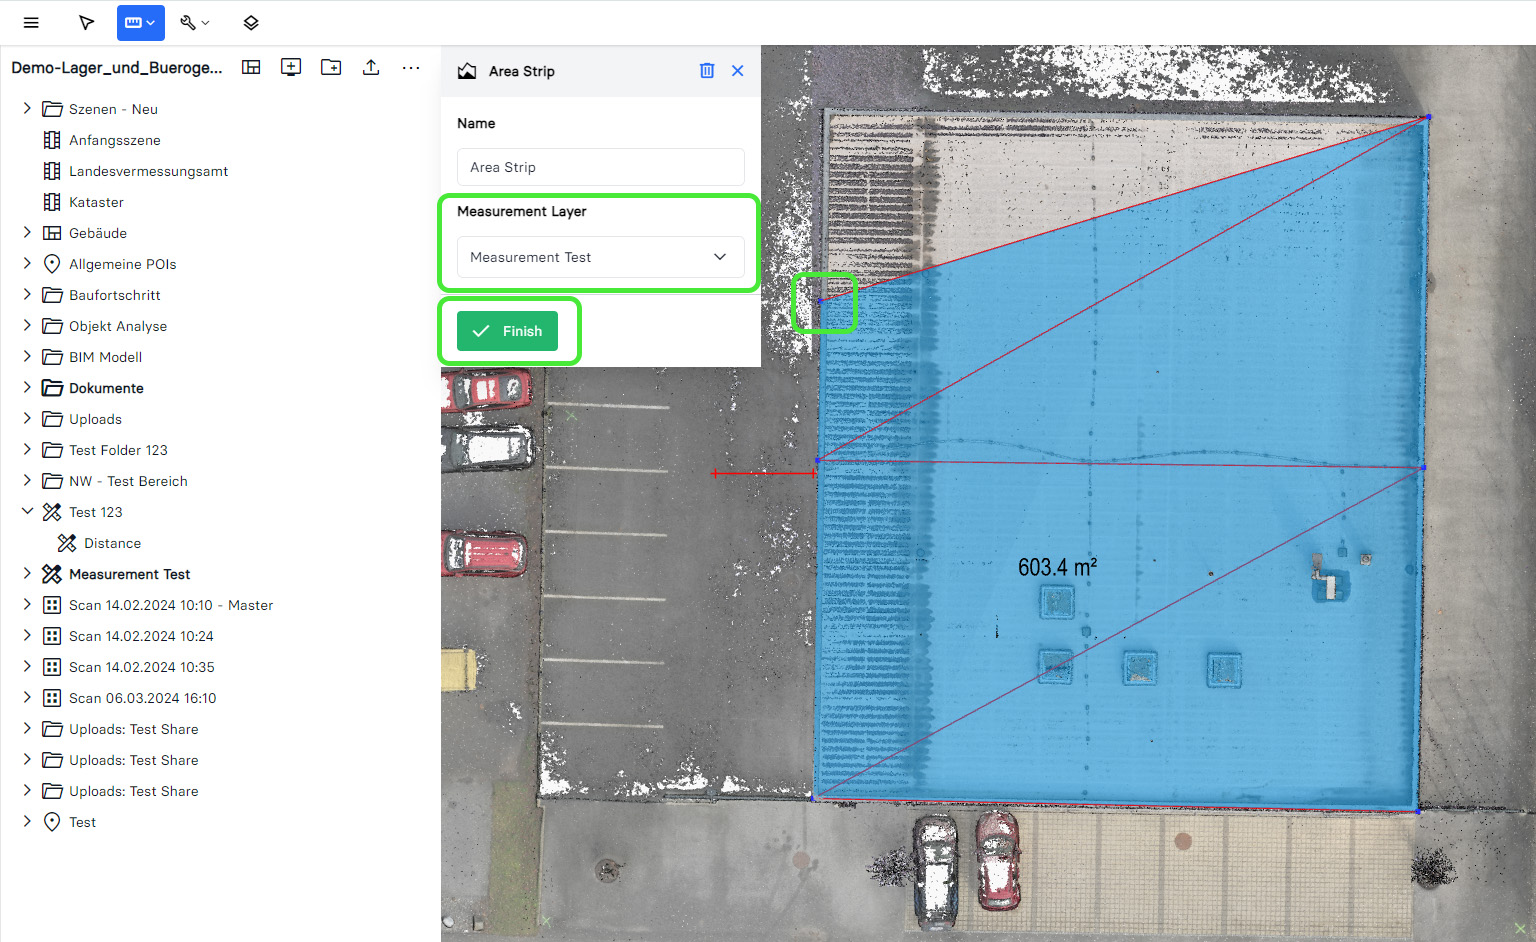Open the hamburger main menu

coord(31,22)
